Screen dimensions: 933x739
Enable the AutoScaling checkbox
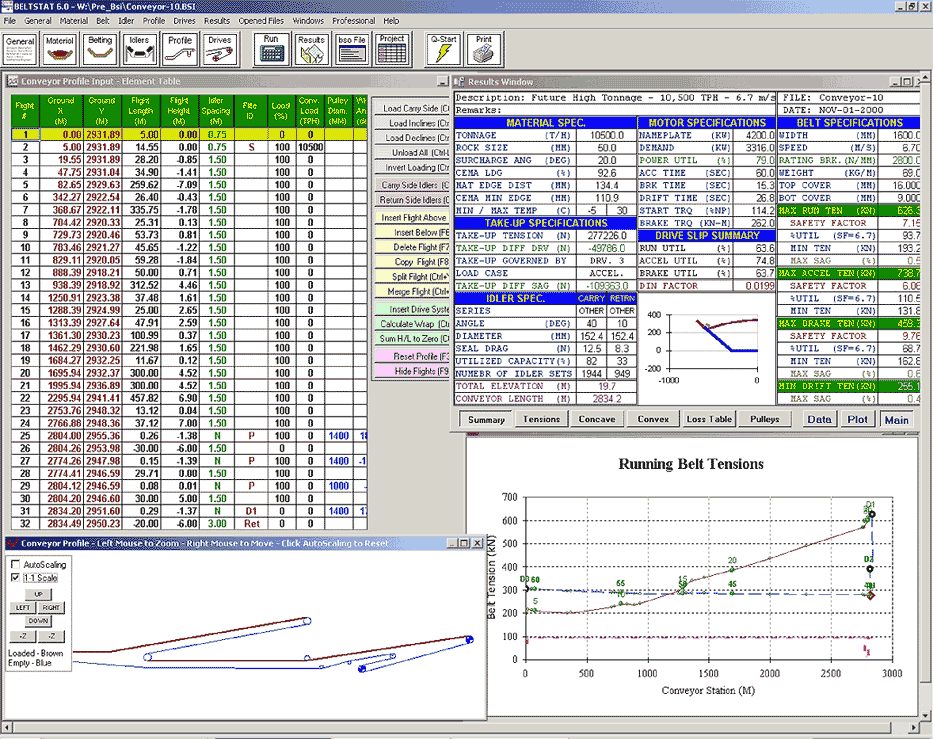coord(15,564)
